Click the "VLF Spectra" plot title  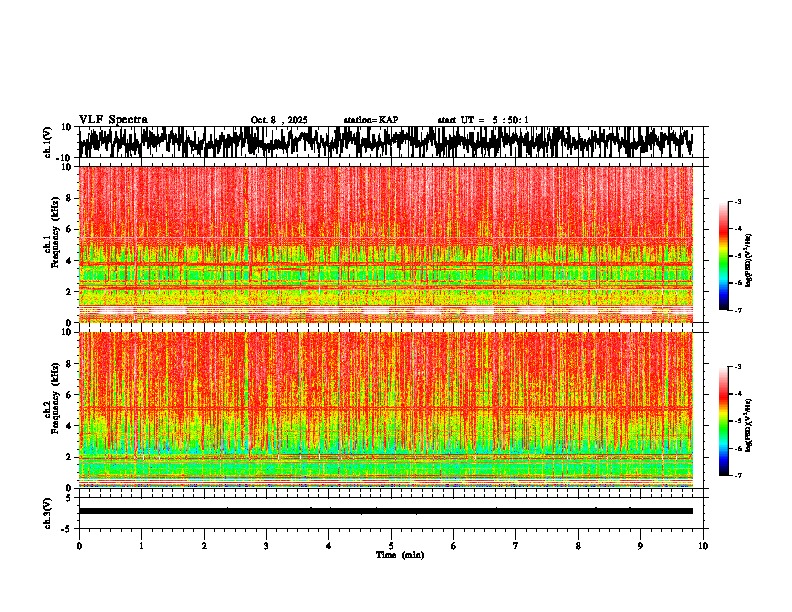pyautogui.click(x=113, y=120)
